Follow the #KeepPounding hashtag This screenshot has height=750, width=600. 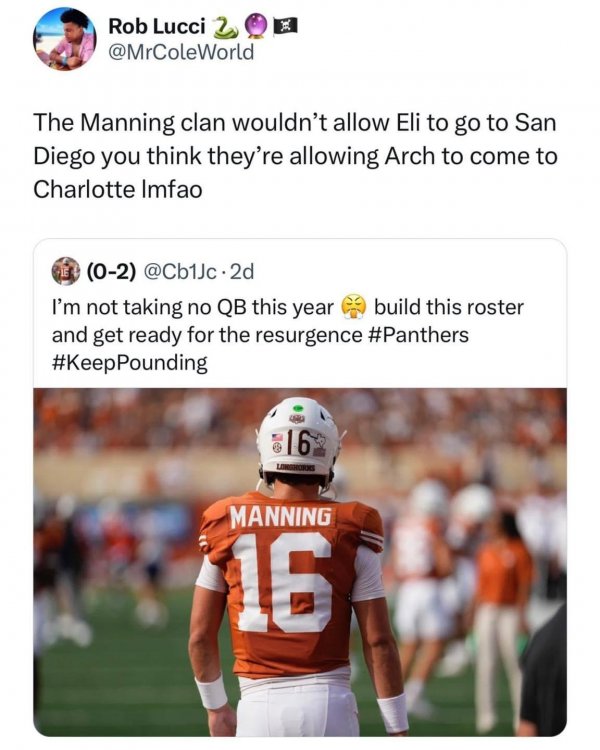pyautogui.click(x=129, y=362)
